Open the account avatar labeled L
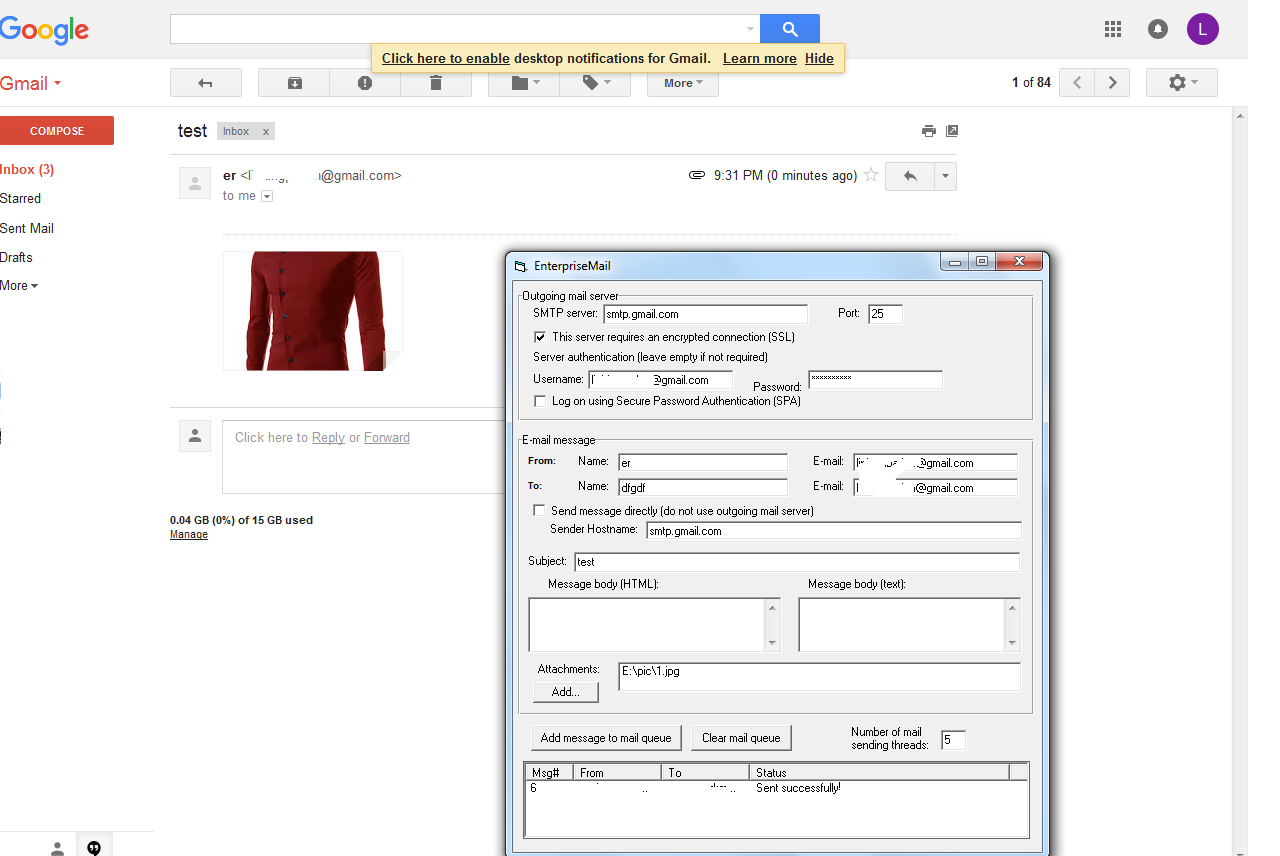This screenshot has height=856, width=1280. click(1203, 29)
